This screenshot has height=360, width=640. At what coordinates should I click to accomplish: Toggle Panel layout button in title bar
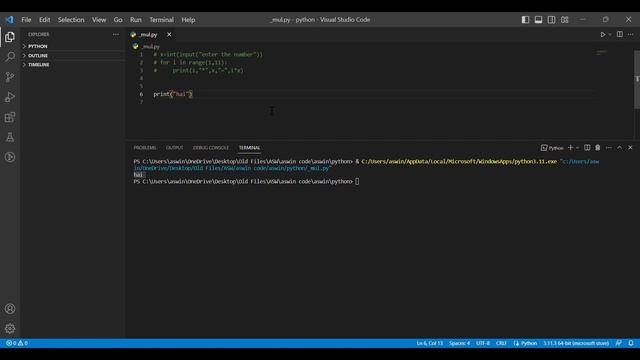pyautogui.click(x=538, y=20)
